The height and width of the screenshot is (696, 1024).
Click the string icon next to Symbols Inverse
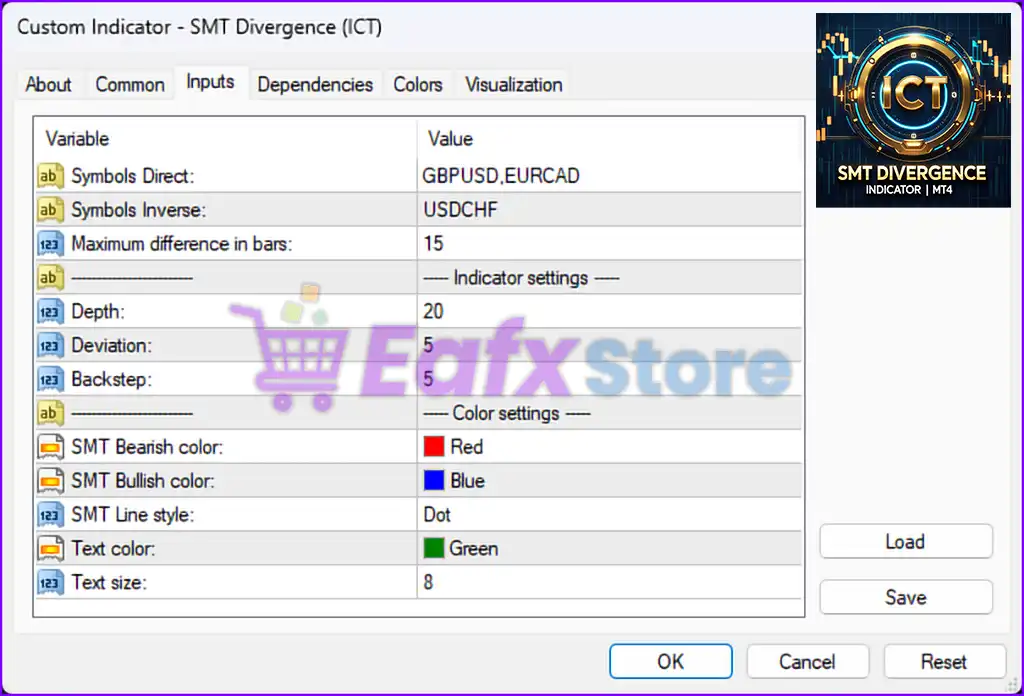[x=50, y=210]
